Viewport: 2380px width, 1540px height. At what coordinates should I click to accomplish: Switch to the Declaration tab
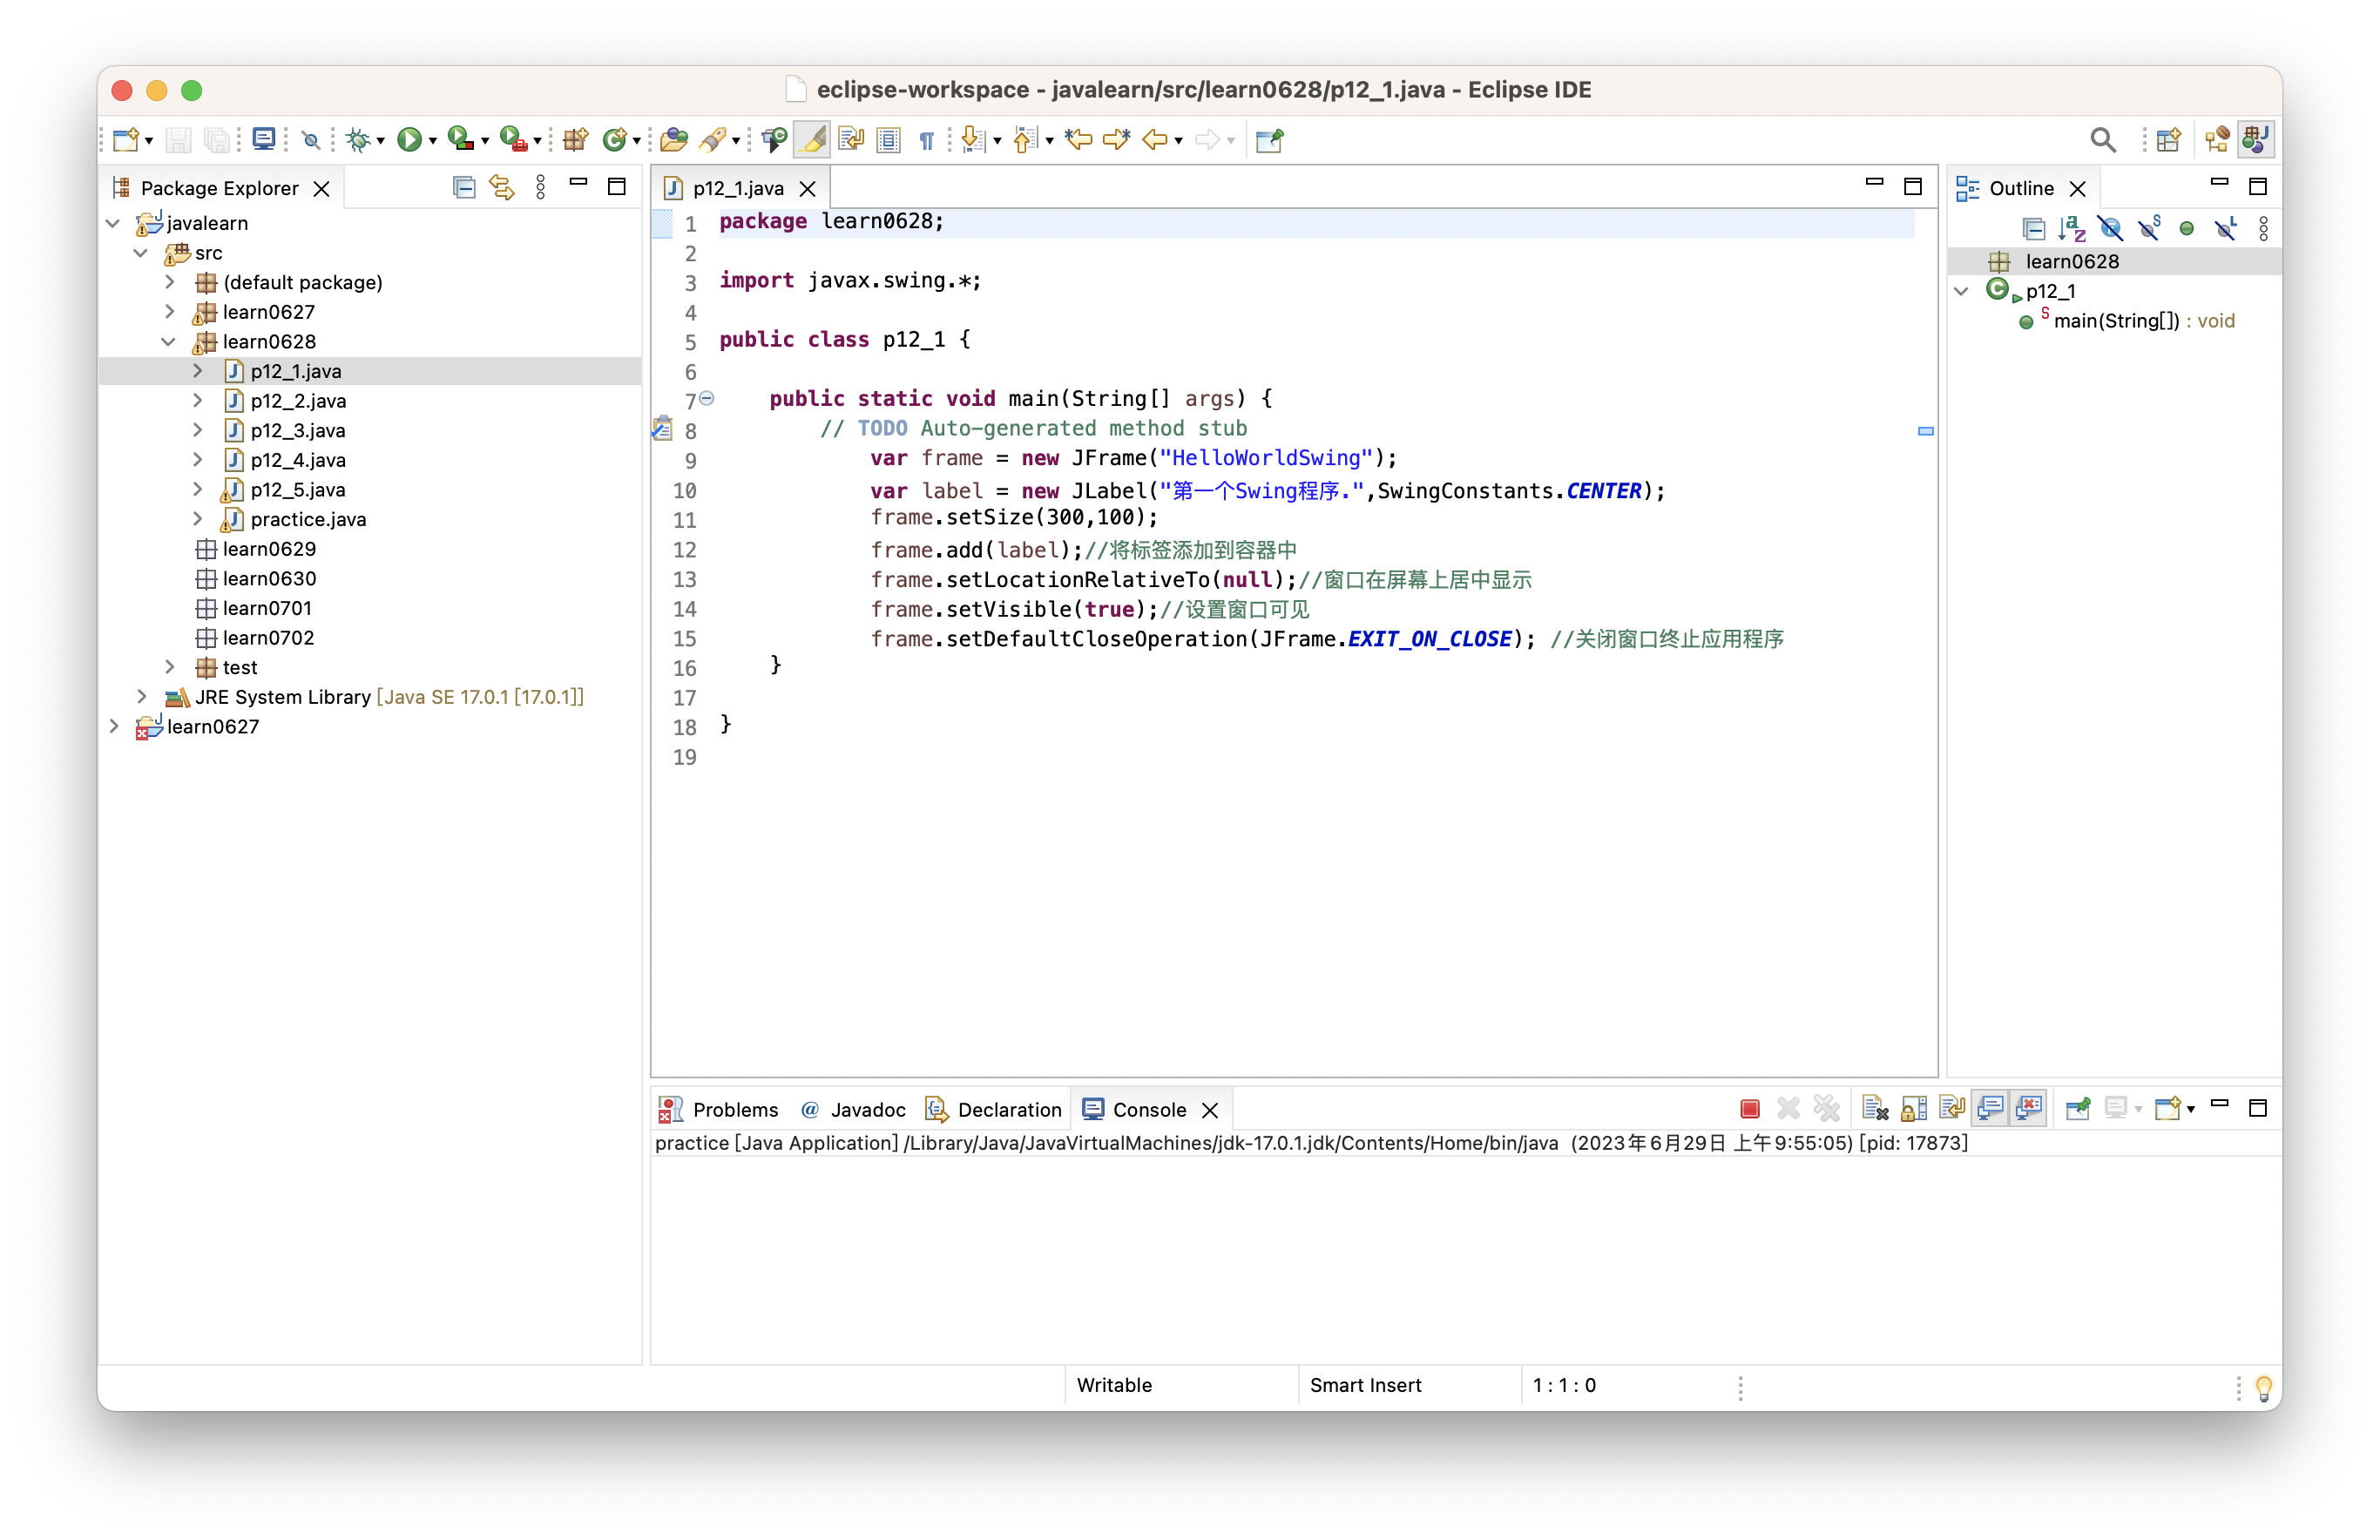coord(994,1110)
